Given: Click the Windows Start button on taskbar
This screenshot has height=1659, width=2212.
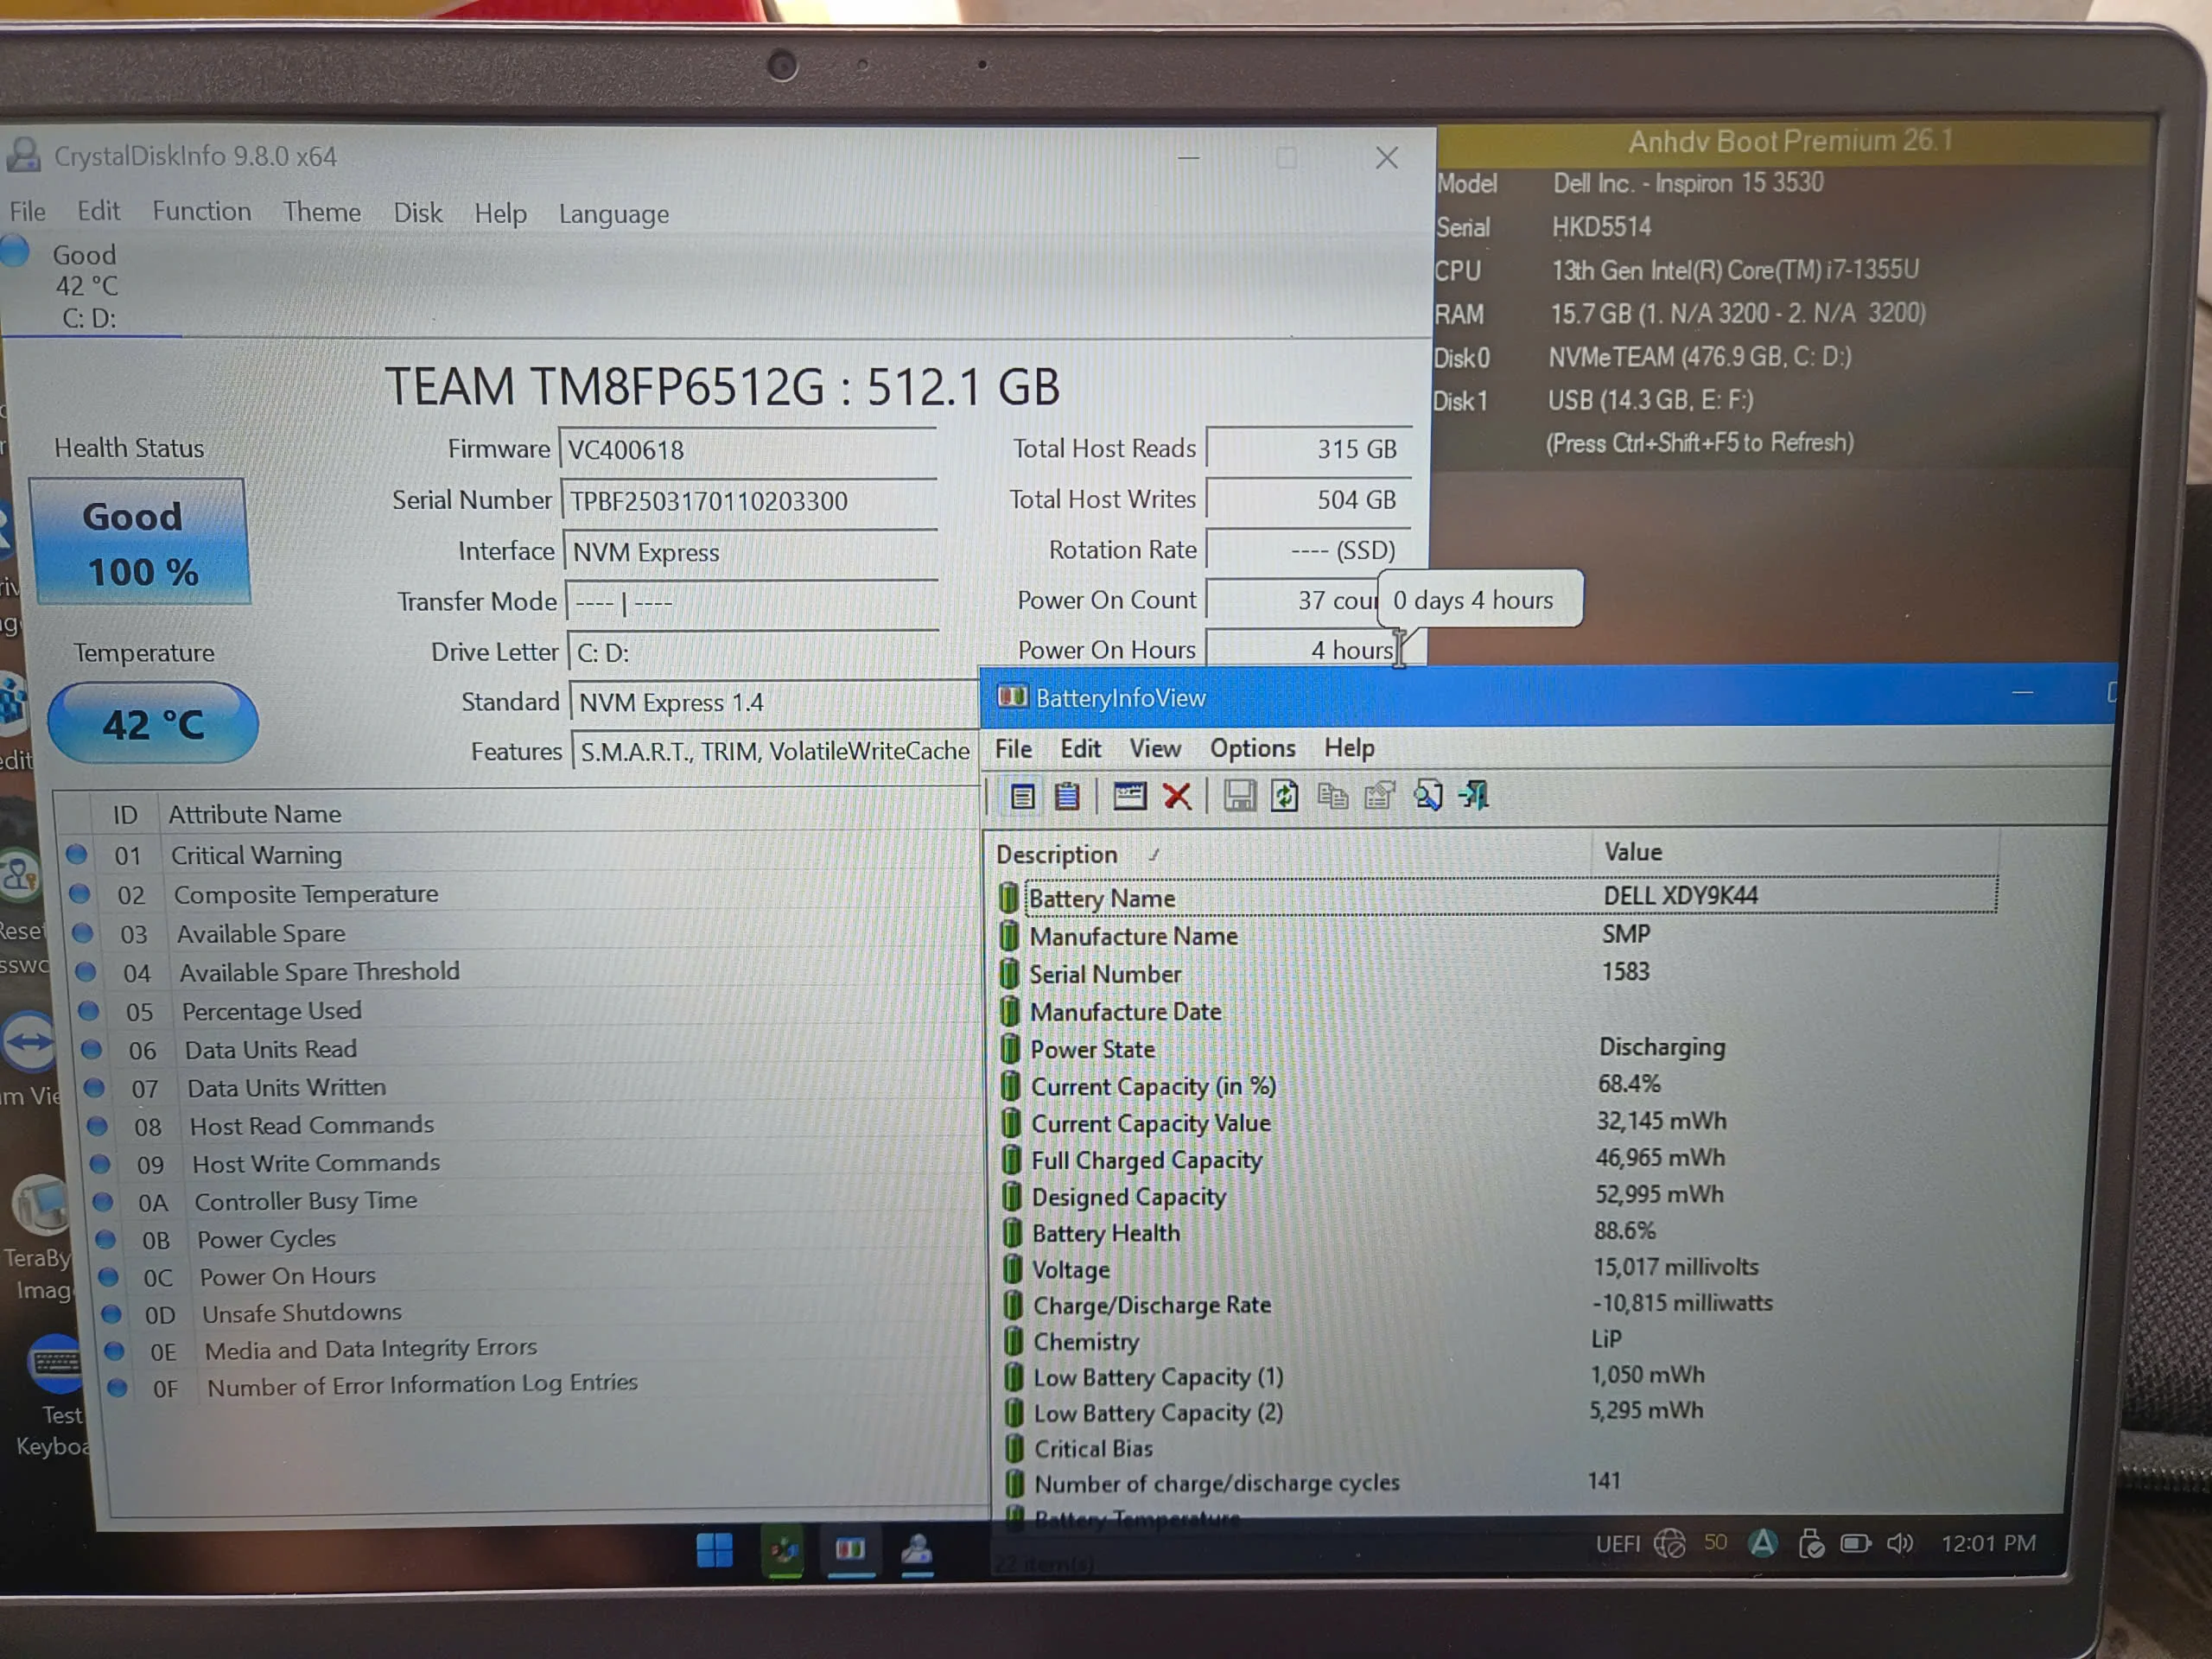Looking at the screenshot, I should point(714,1551).
